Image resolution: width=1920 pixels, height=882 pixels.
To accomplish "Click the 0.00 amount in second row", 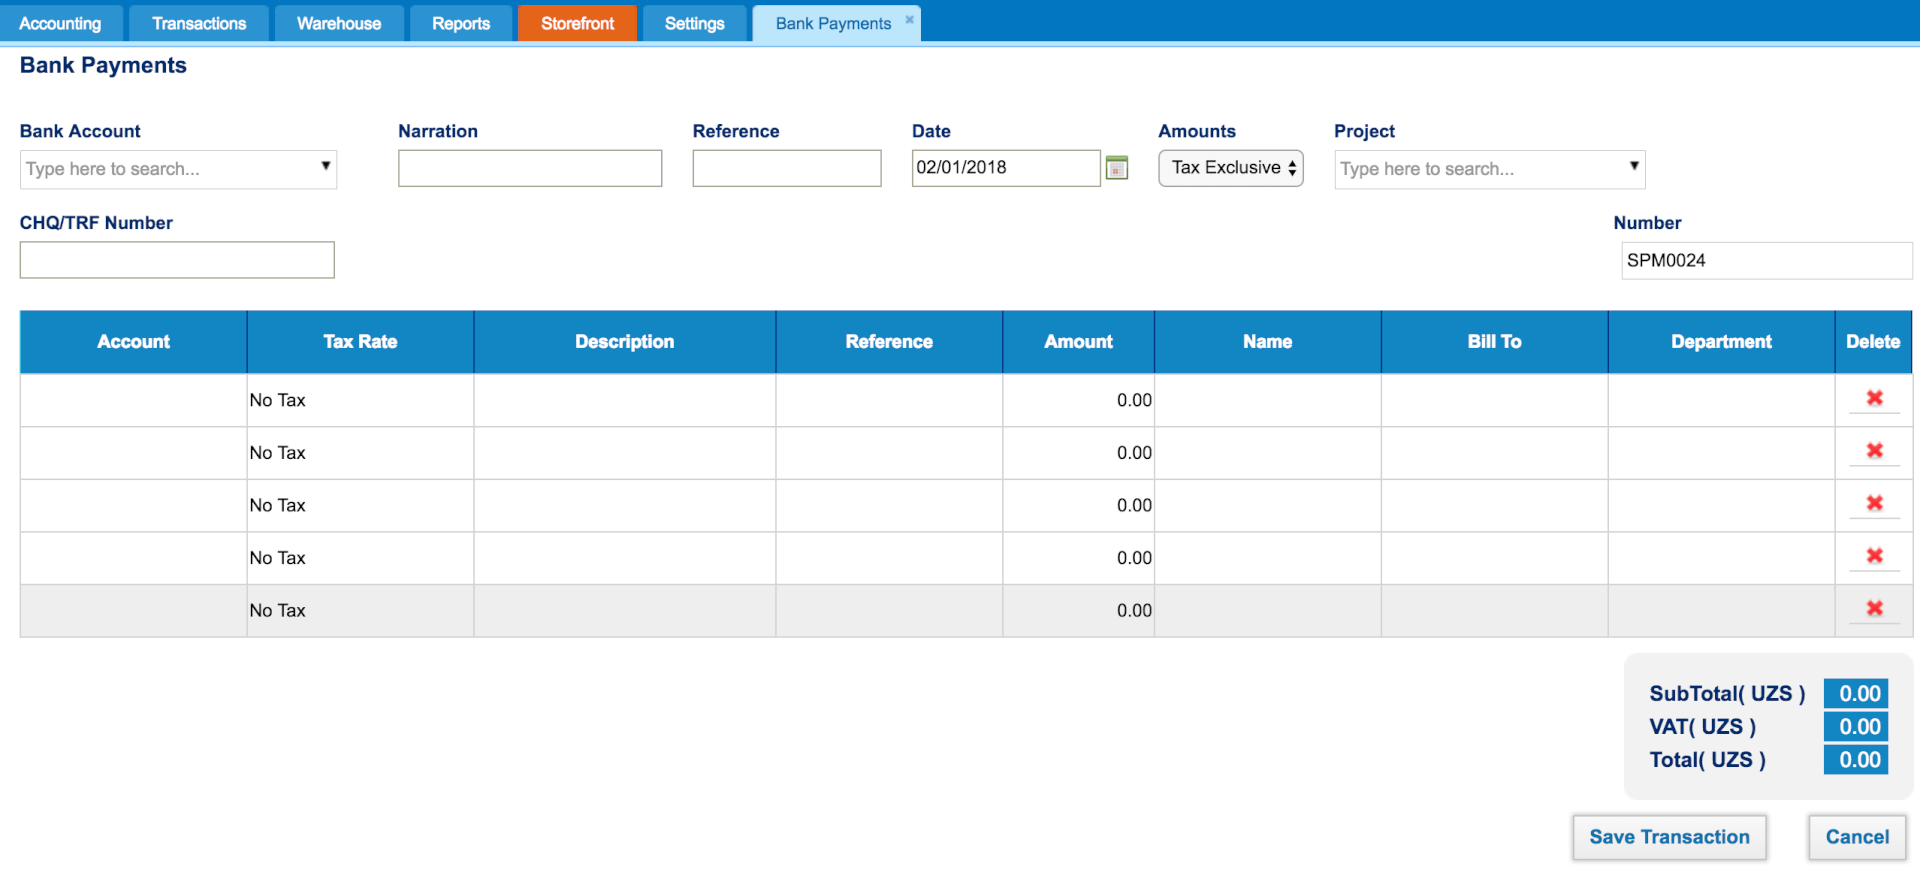I will pyautogui.click(x=1078, y=453).
